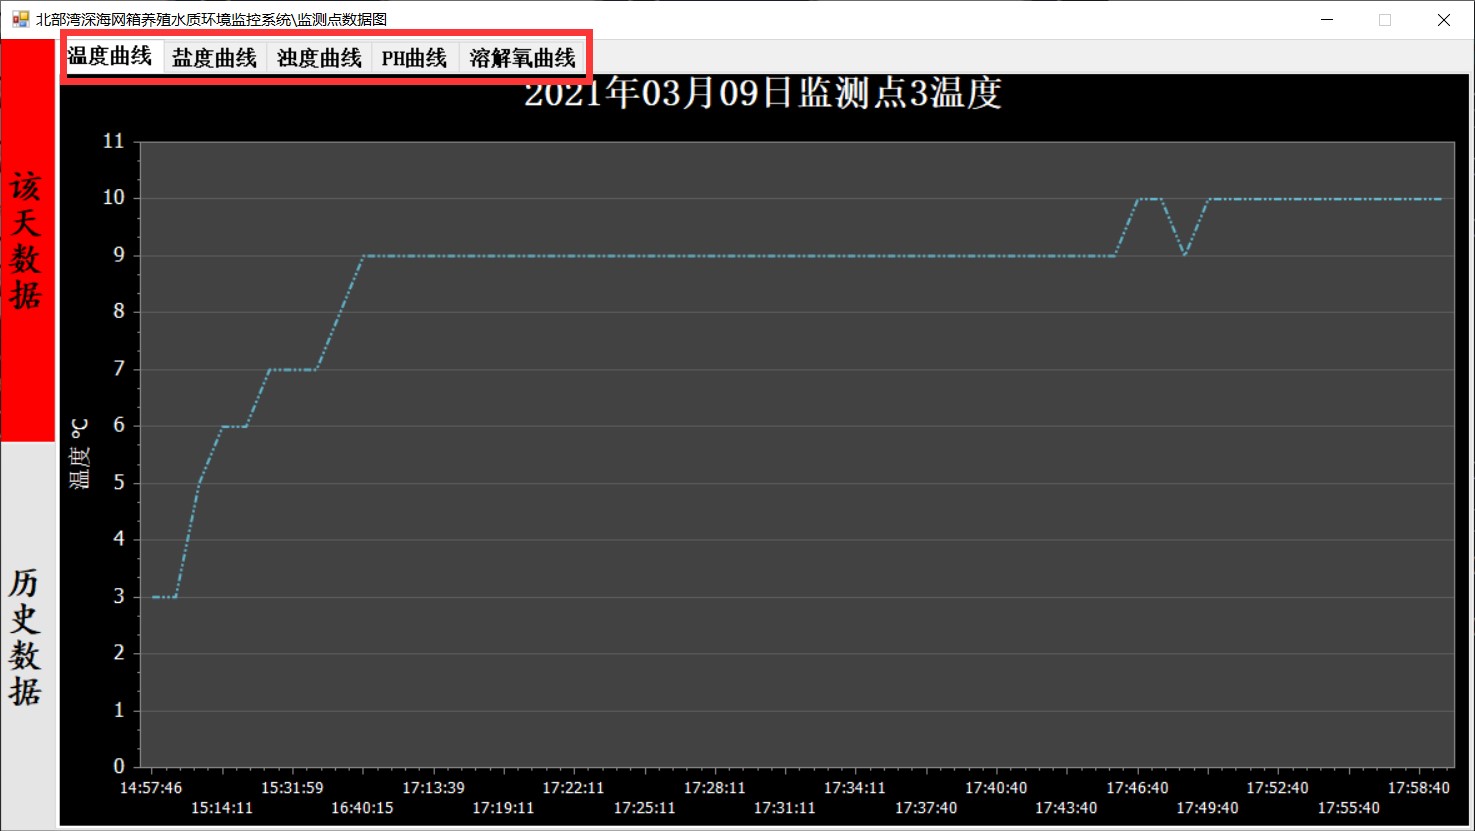This screenshot has height=831, width=1475.
Task: Click the x-axis time label 17:28:11
Action: [x=714, y=788]
